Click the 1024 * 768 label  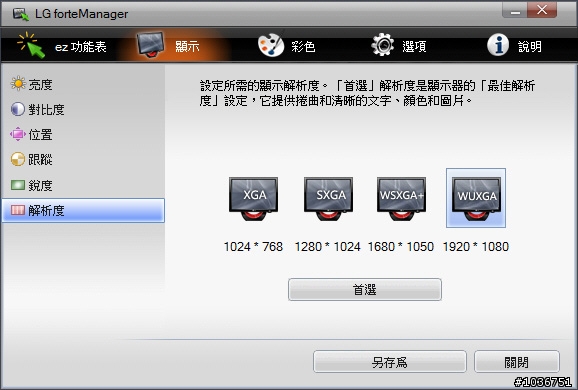point(253,247)
